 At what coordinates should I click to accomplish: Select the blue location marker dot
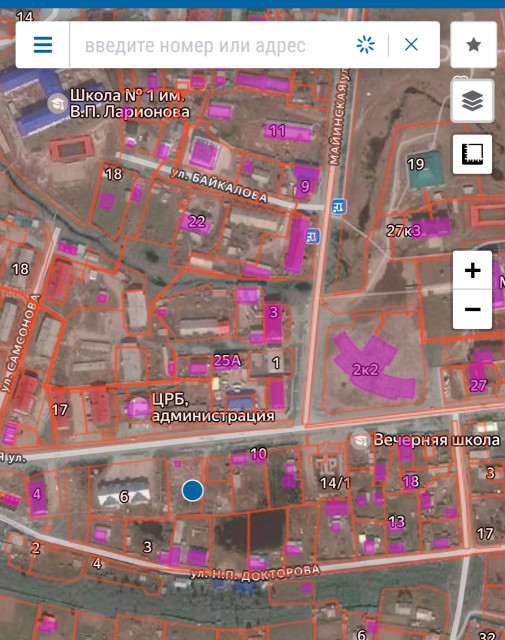[x=193, y=491]
